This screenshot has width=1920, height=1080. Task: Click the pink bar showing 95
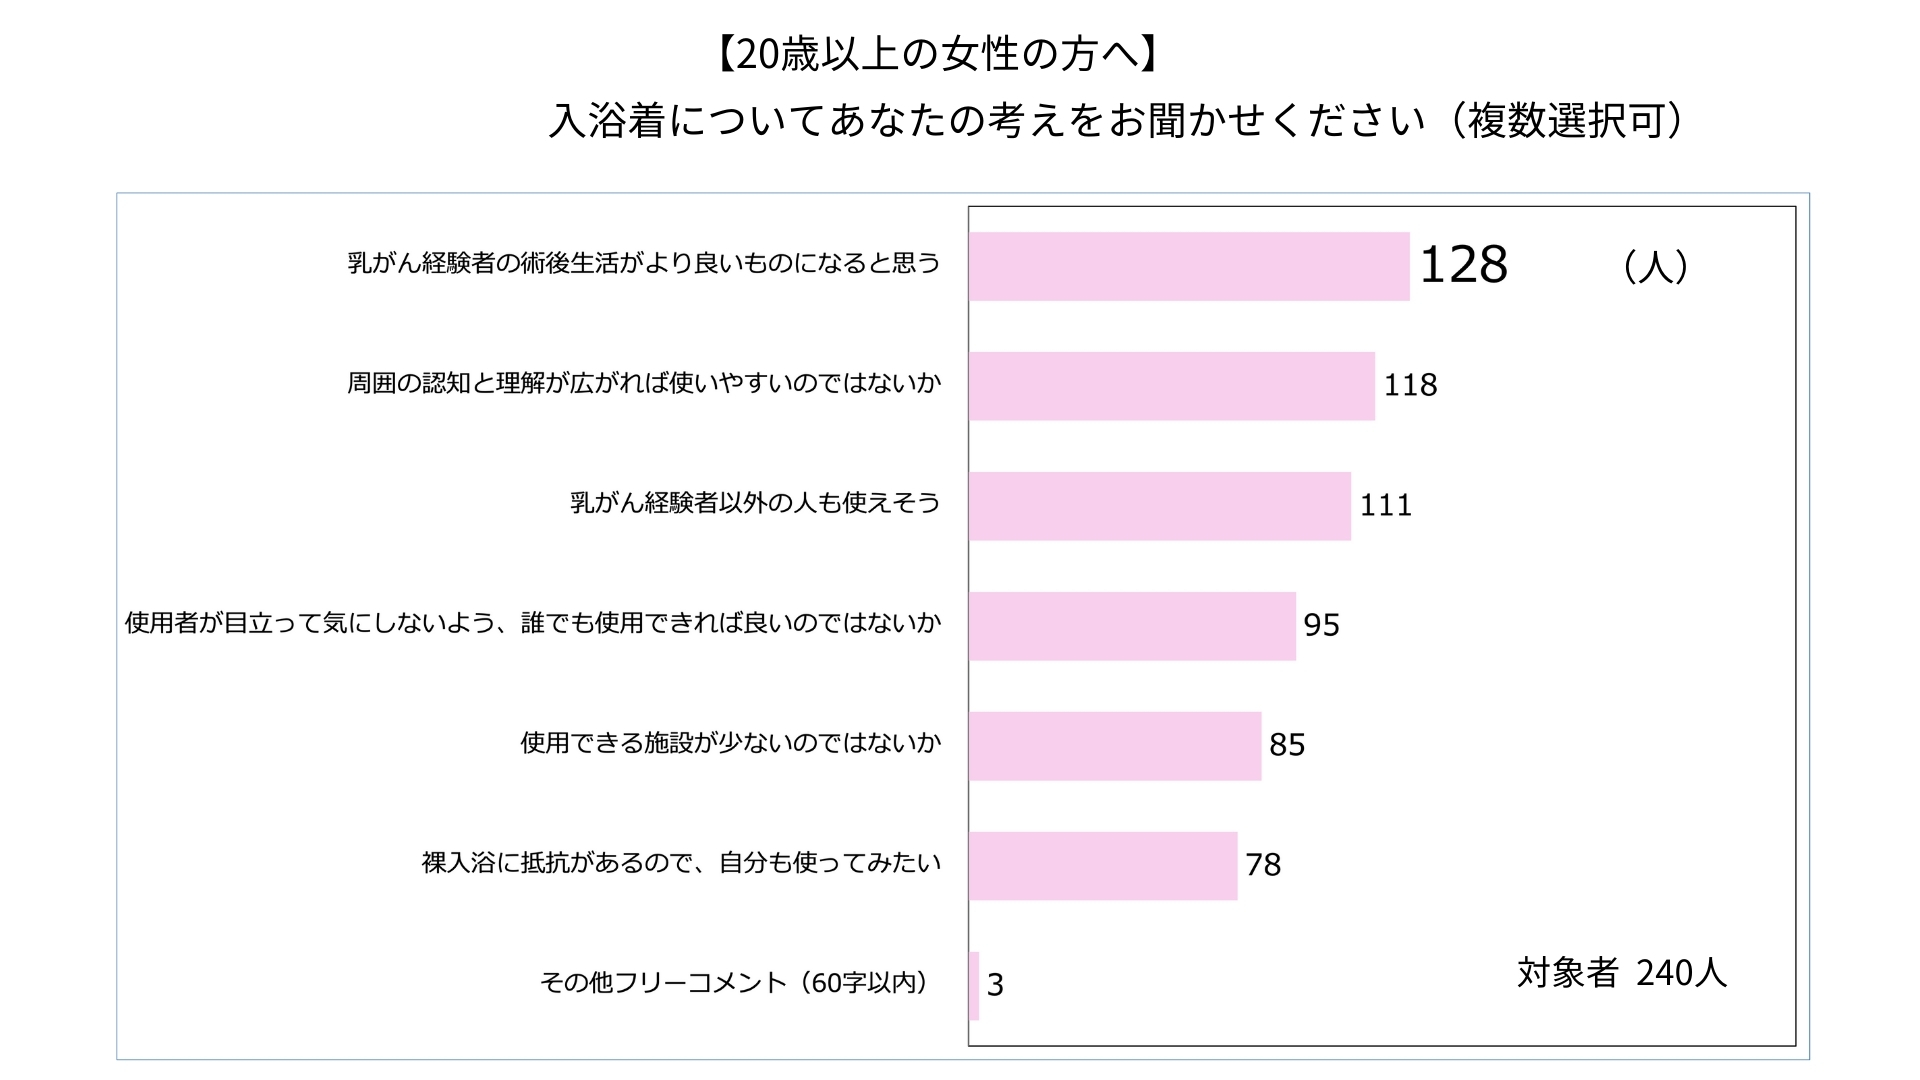tap(1132, 626)
